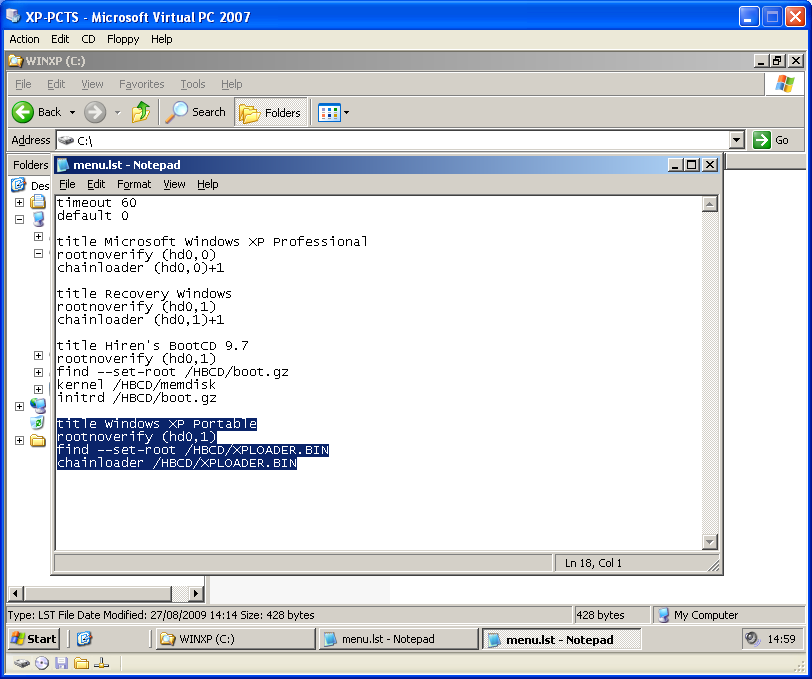Open the Forward button history dropdown arrow

point(118,112)
